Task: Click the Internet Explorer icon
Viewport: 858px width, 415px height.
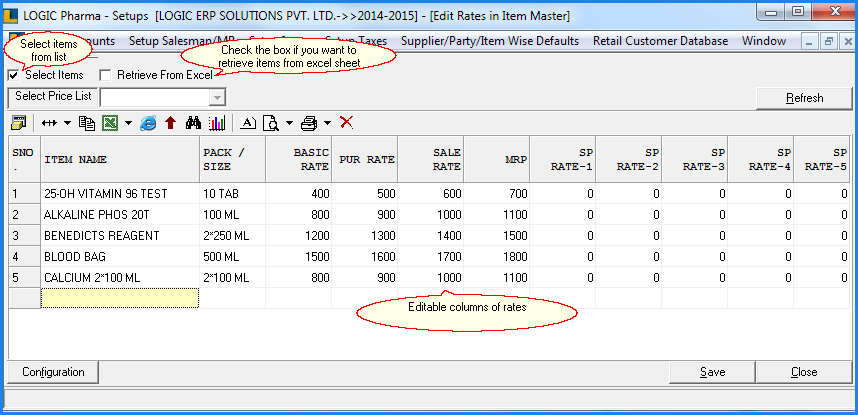Action: (148, 123)
